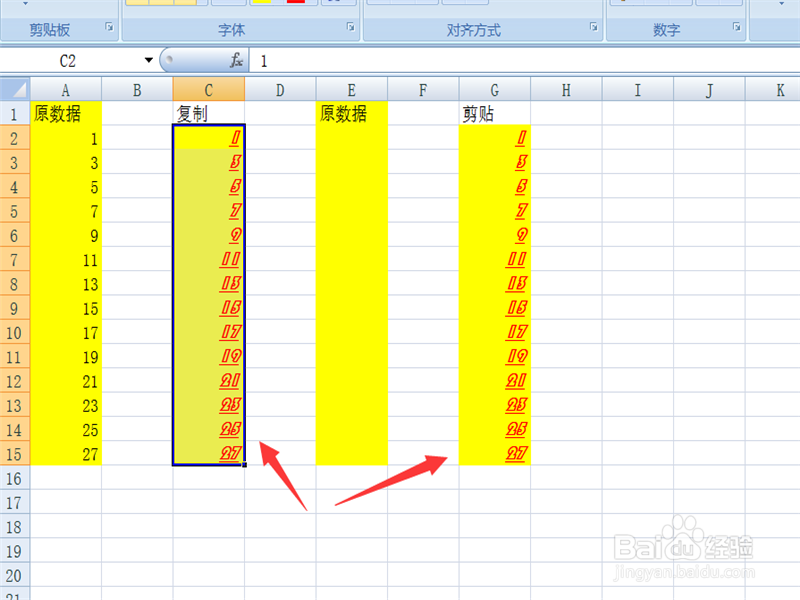Select row 8 header
Screen dimensions: 800x600
[x=15, y=284]
